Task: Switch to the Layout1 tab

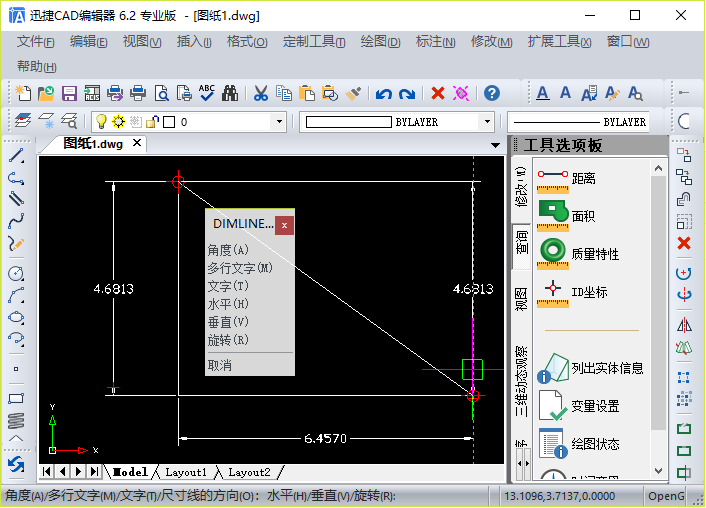Action: [x=186, y=472]
